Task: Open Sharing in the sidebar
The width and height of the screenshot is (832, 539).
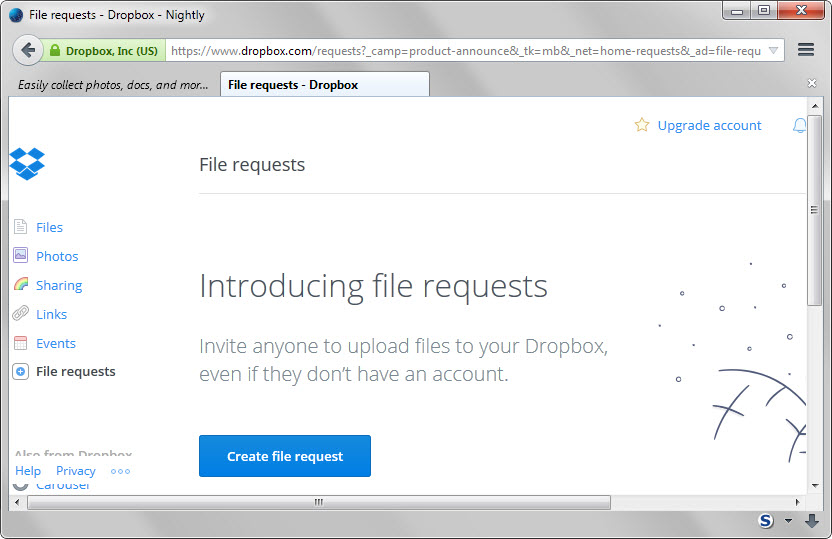Action: click(59, 285)
